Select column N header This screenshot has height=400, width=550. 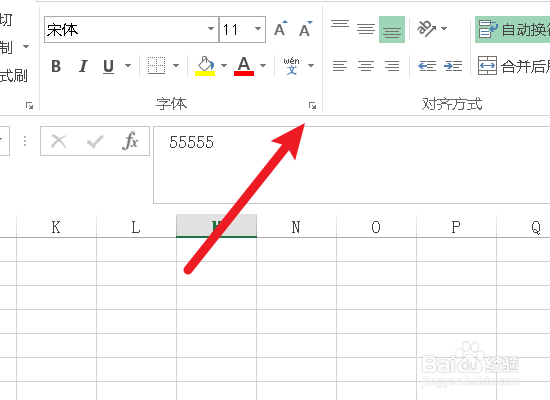[x=296, y=227]
